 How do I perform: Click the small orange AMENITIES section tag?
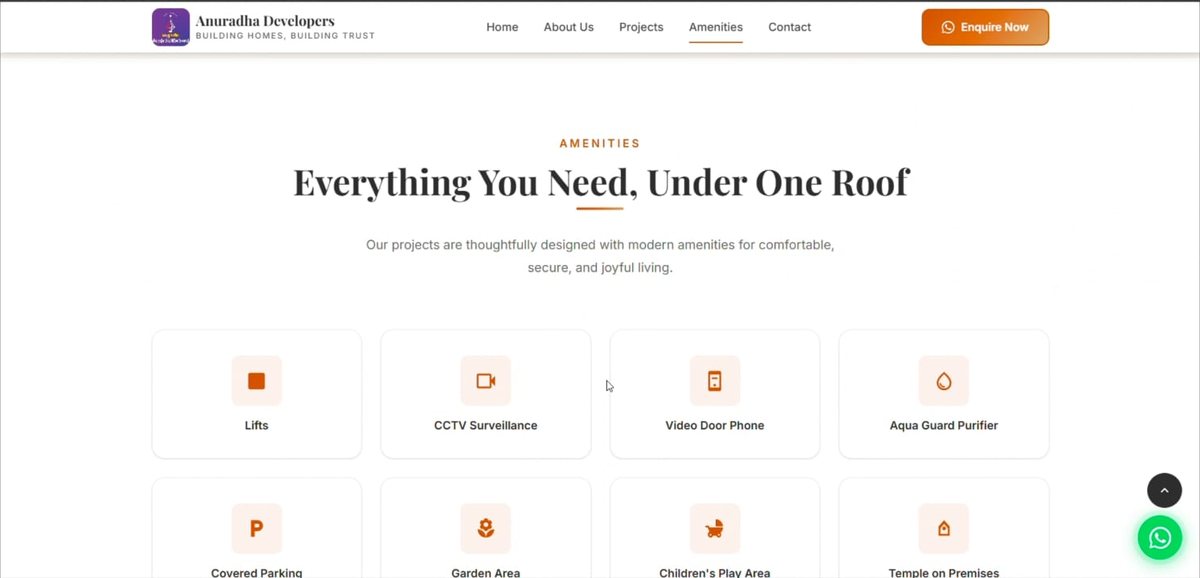(600, 143)
